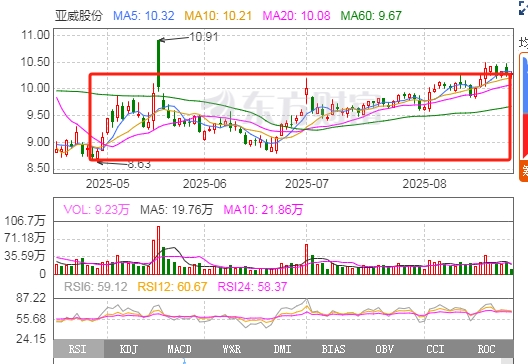Click the MA10: 10.21 legend label
This screenshot has height=364, width=528.
218,15
